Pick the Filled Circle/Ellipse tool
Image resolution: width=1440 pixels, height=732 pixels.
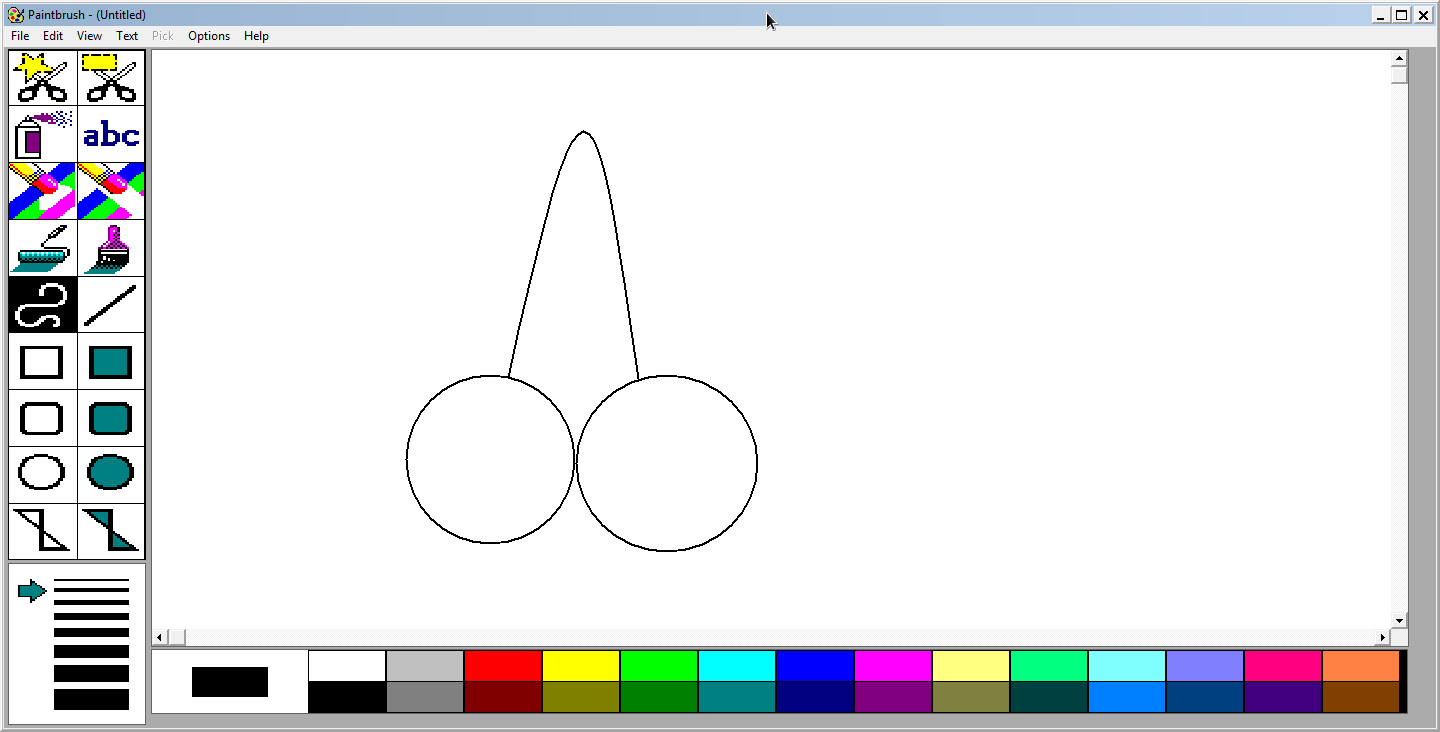pos(111,475)
